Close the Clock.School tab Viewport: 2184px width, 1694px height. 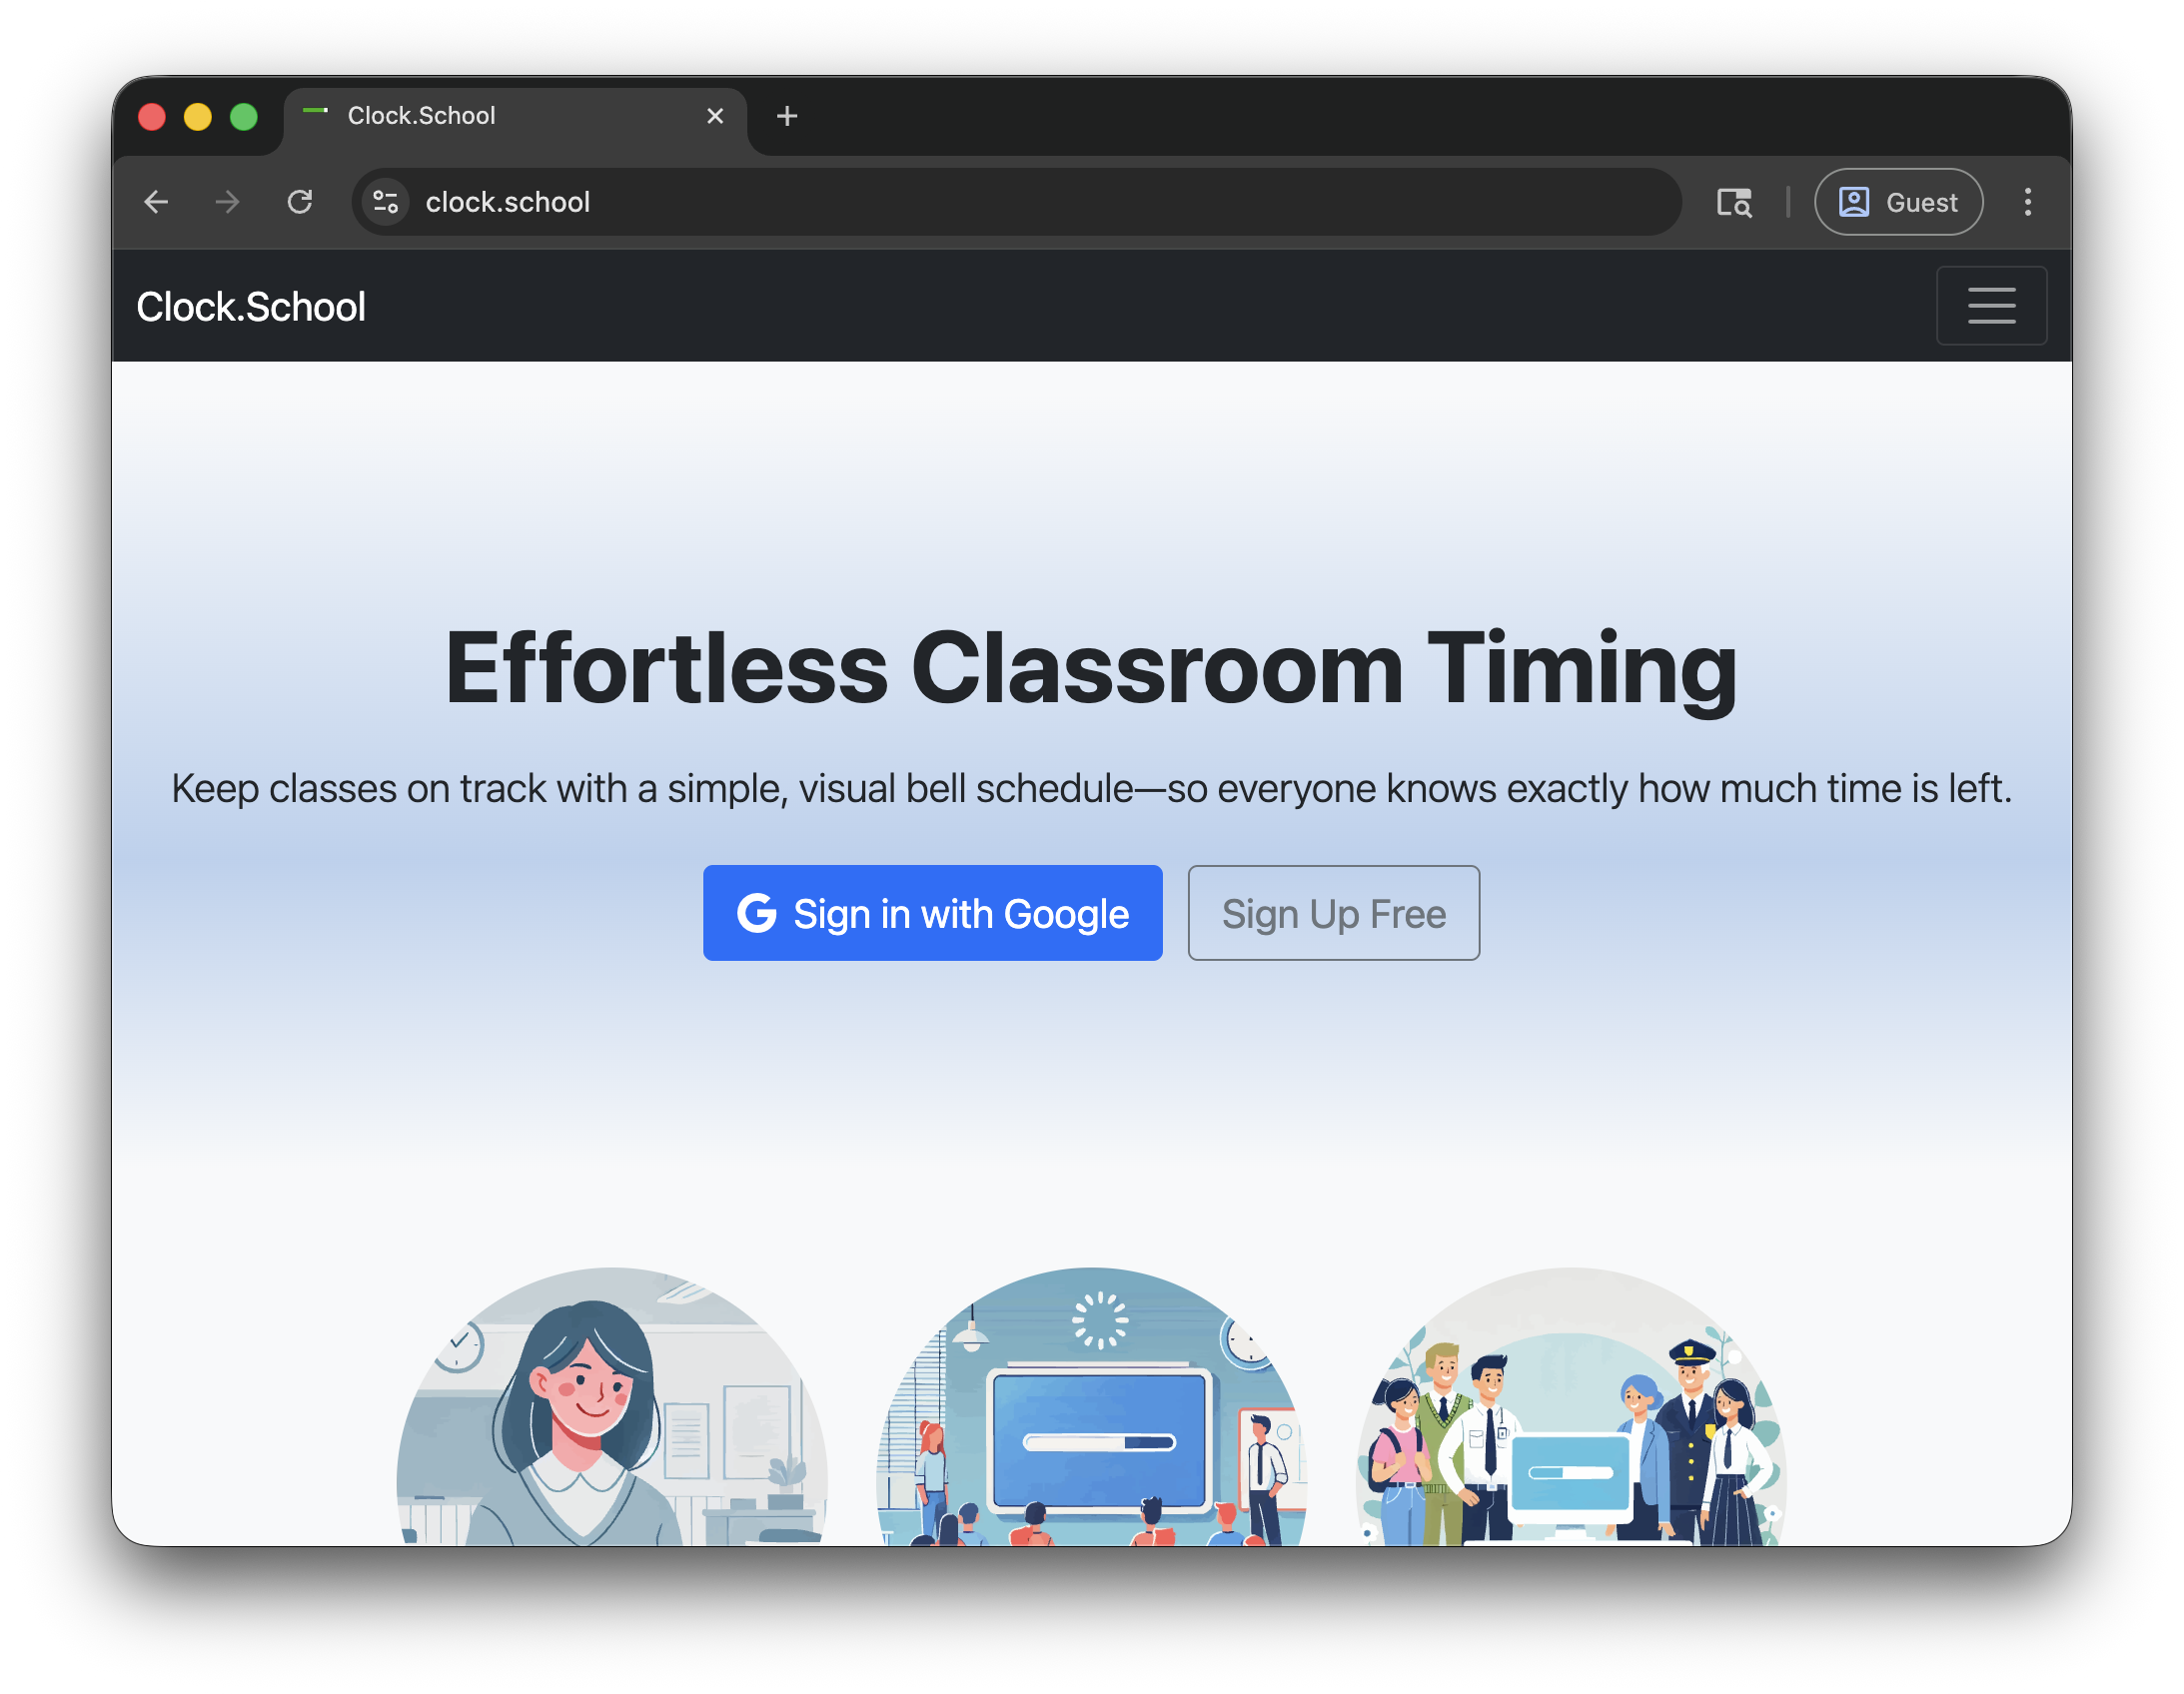[x=715, y=116]
